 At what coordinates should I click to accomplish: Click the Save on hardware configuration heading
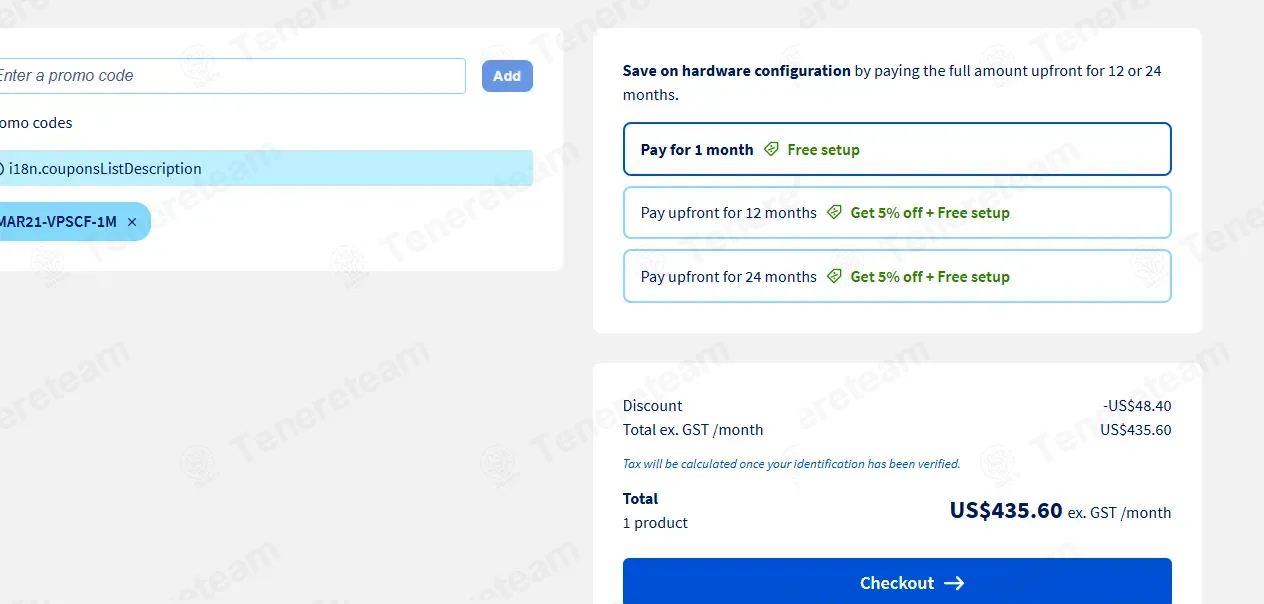[736, 71]
